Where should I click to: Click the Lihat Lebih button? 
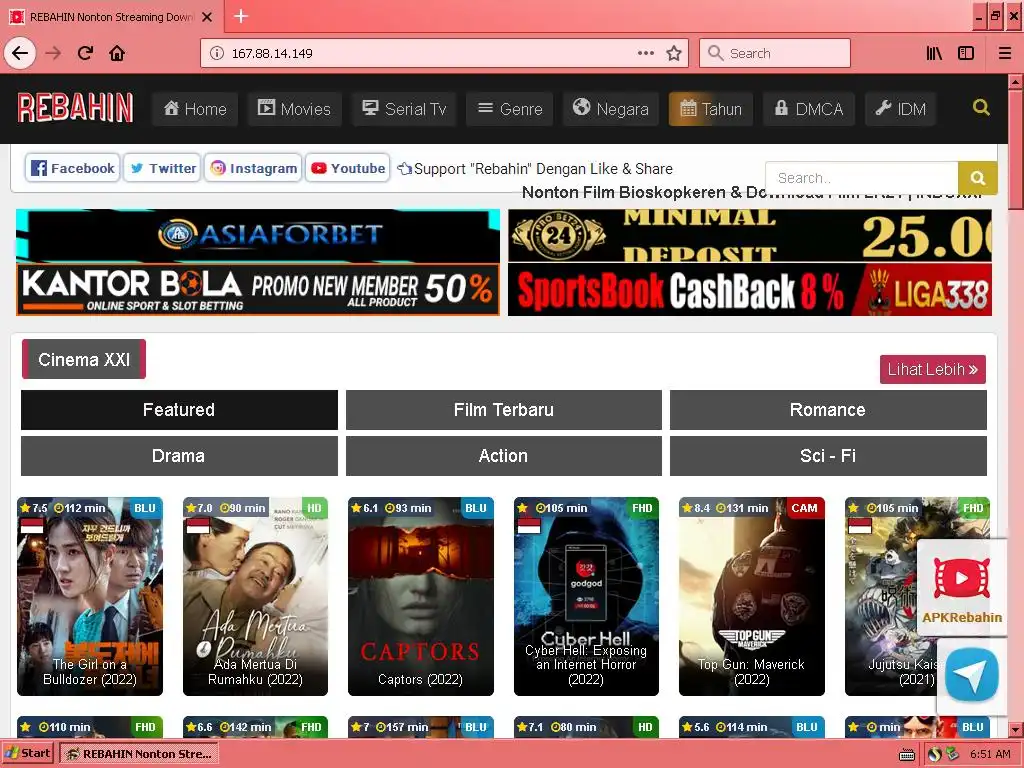[x=933, y=370]
